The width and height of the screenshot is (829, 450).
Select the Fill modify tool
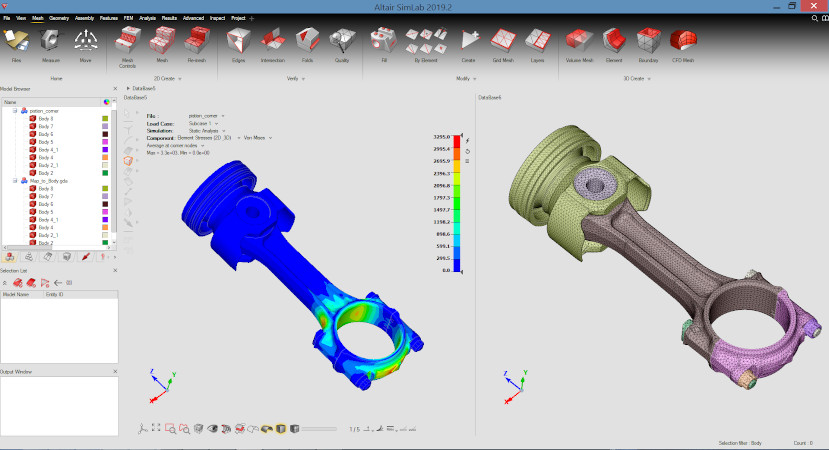(384, 45)
